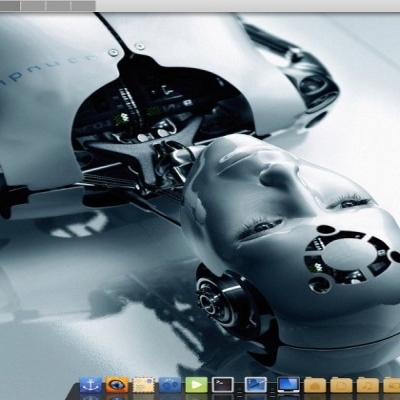Launch the orange eye image viewer
This screenshot has height=400, width=400.
pos(117,385)
